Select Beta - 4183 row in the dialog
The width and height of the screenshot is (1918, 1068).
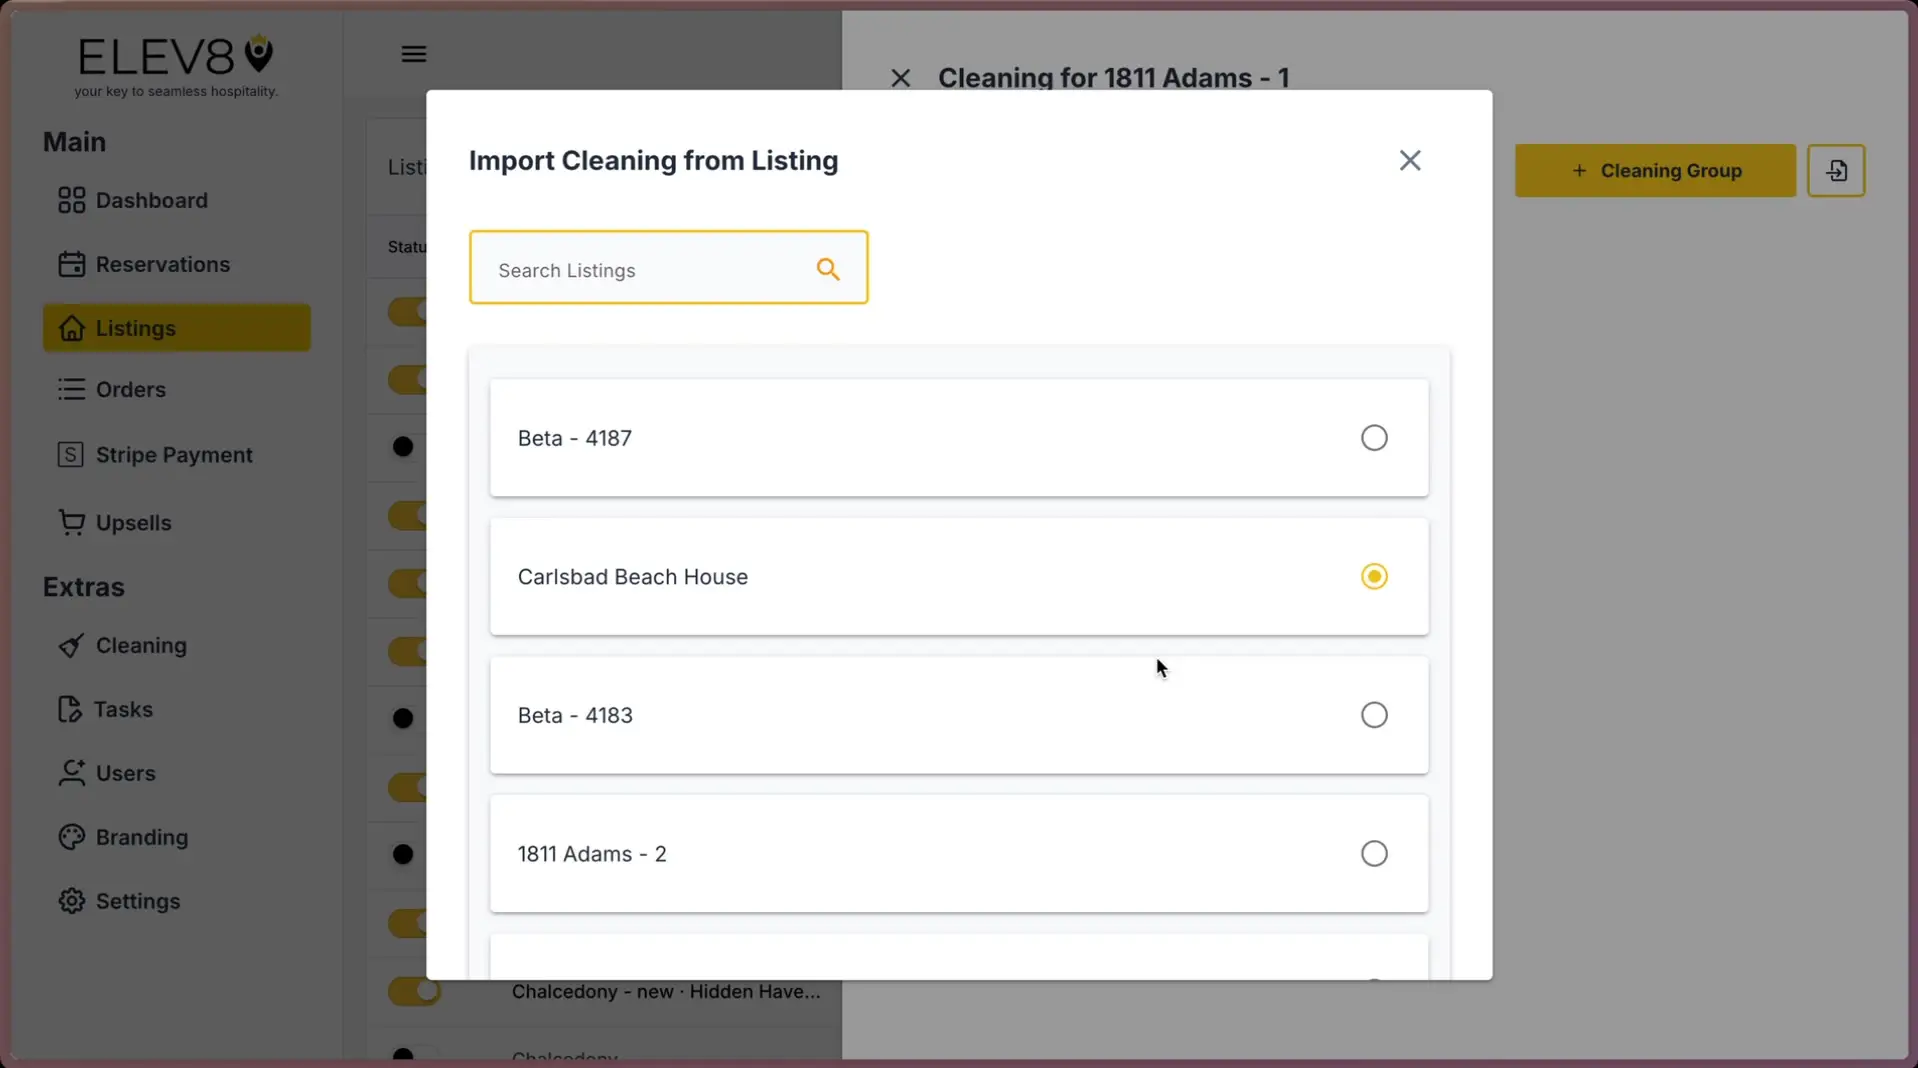(x=958, y=715)
